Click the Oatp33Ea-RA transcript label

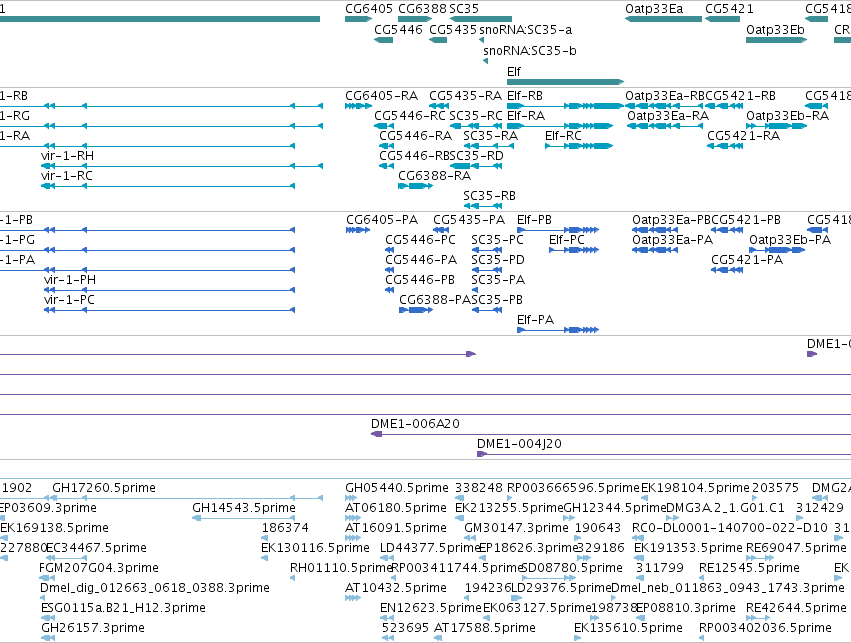[x=668, y=116]
